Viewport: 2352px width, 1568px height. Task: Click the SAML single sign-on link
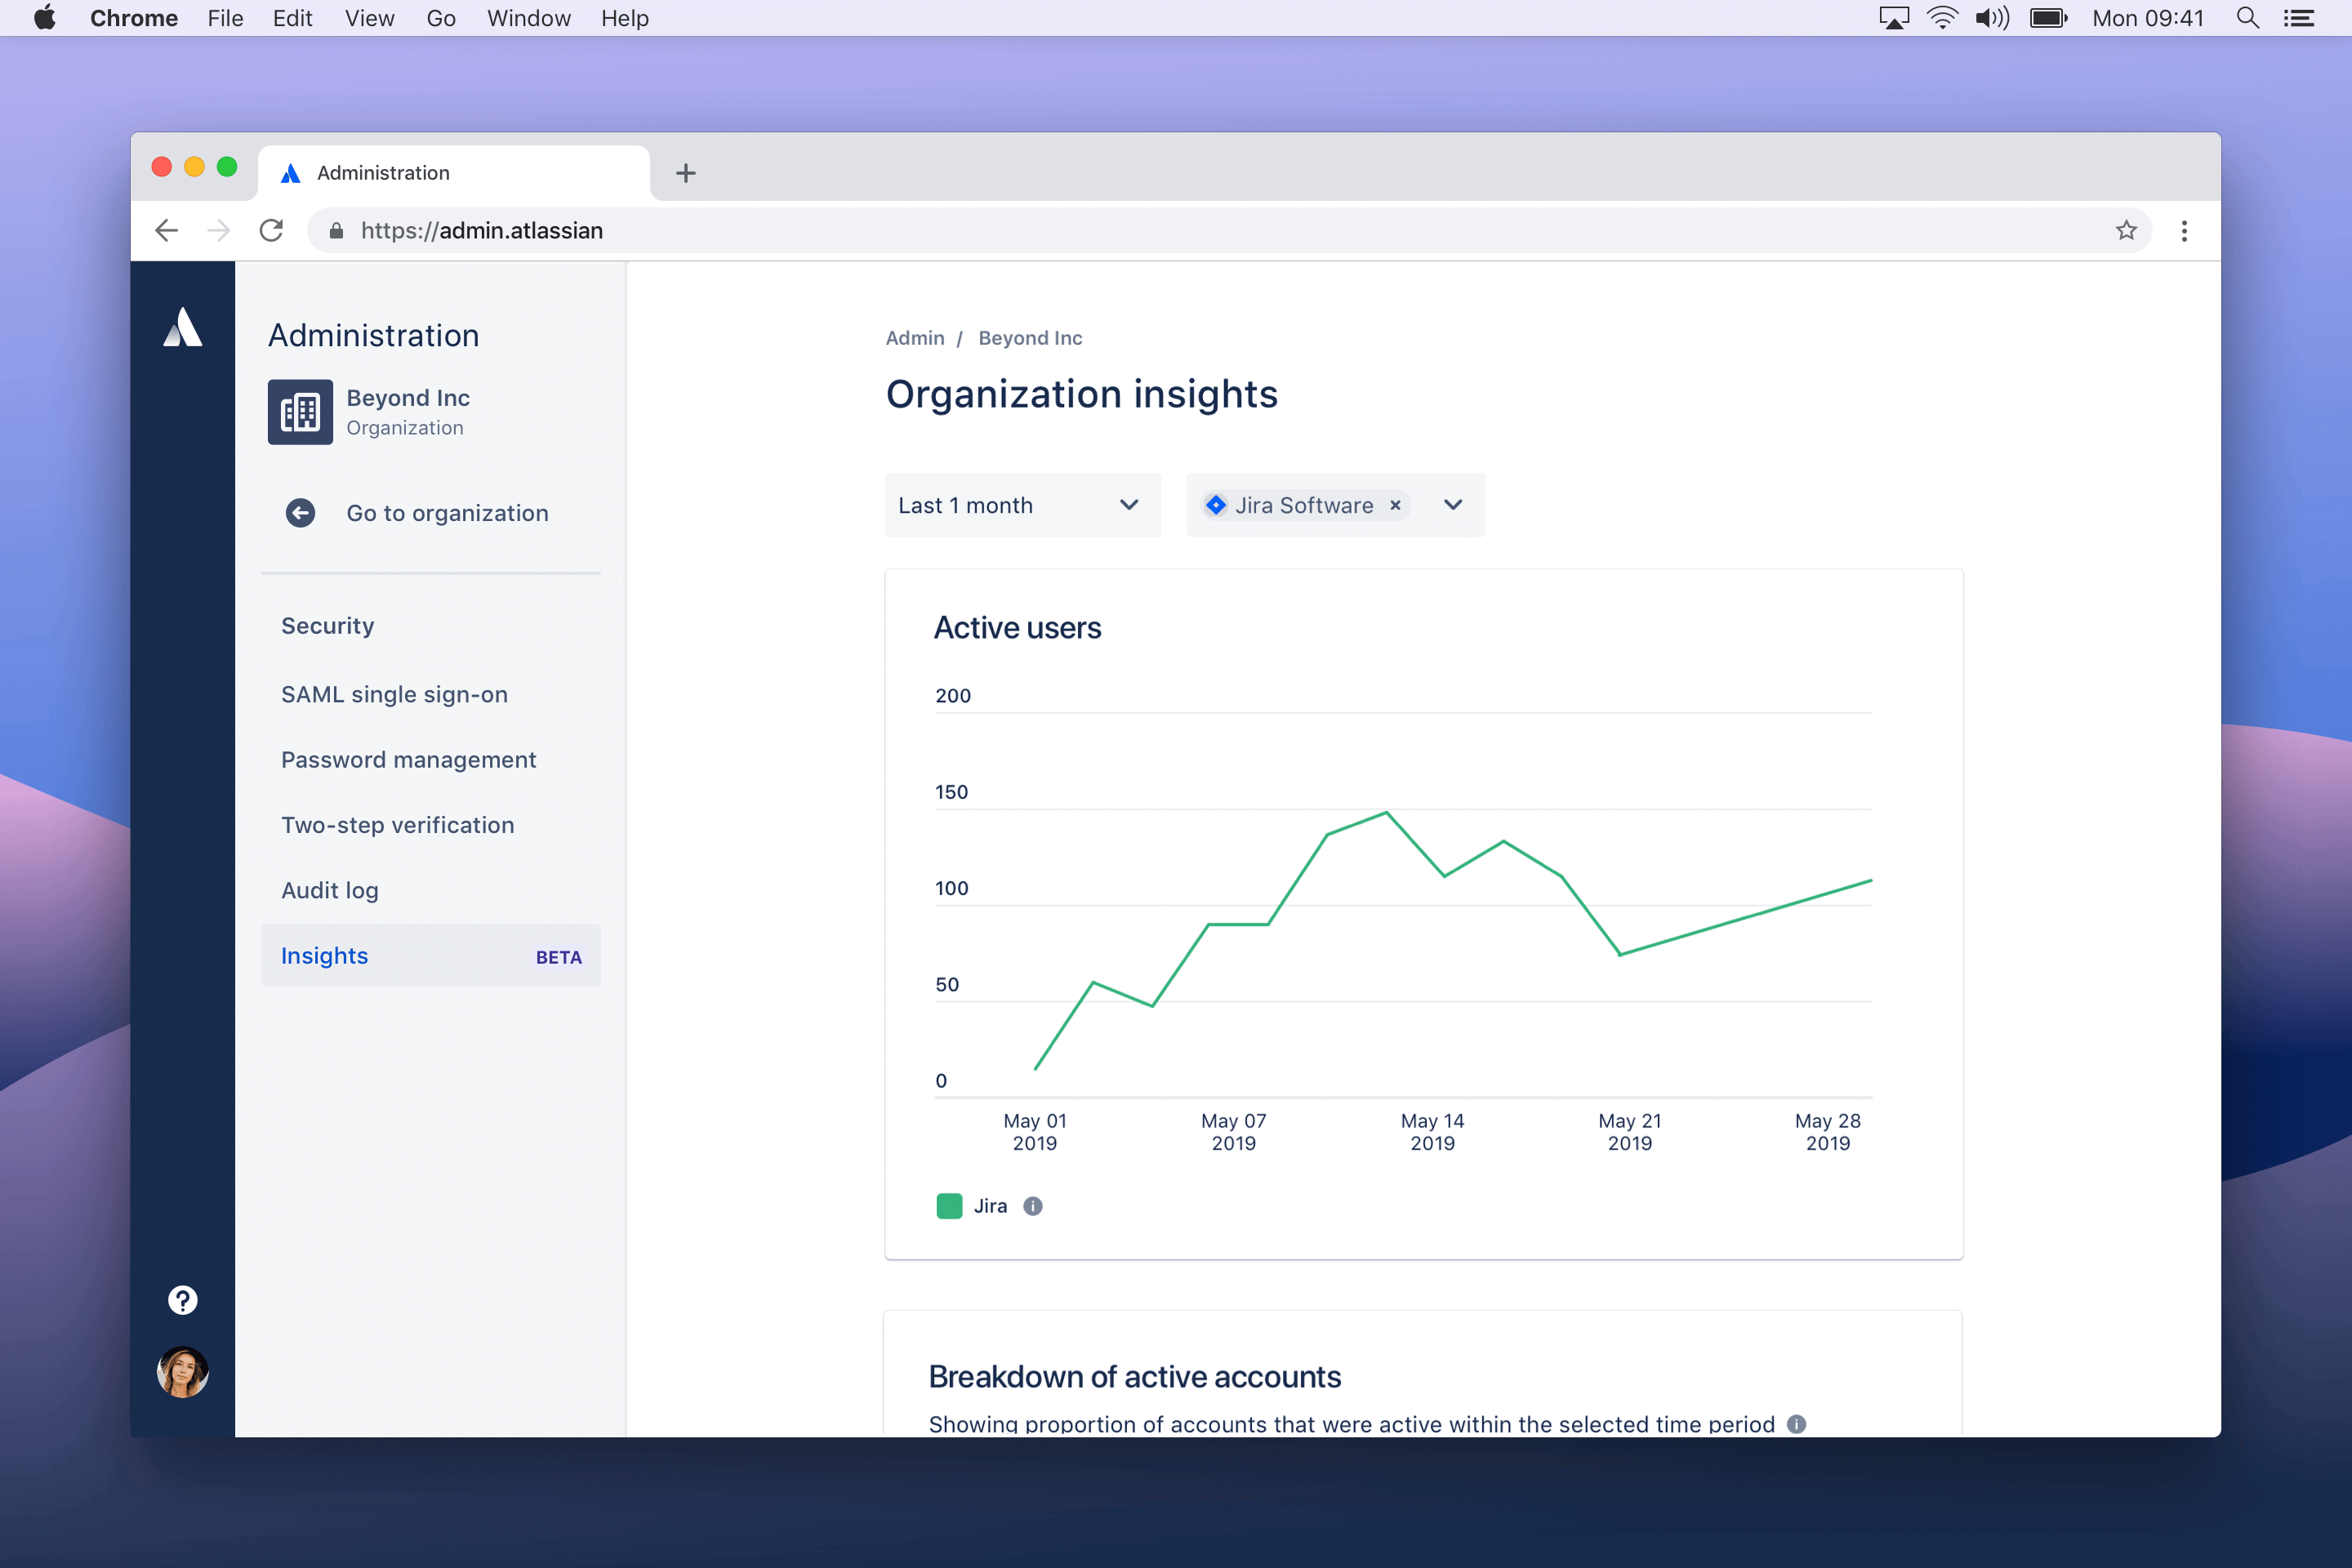click(394, 693)
